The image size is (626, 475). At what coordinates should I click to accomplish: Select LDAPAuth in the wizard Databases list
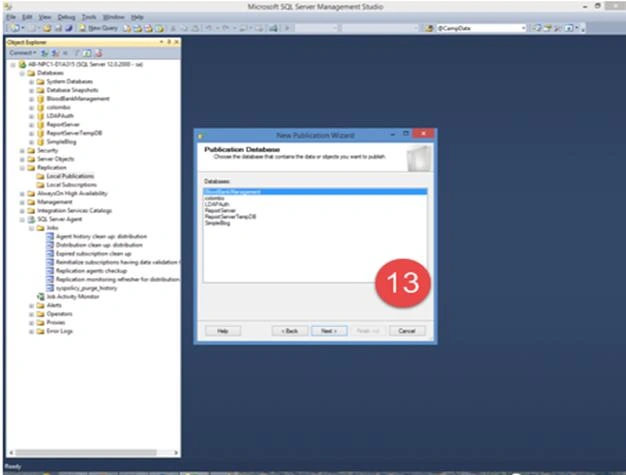pos(315,204)
